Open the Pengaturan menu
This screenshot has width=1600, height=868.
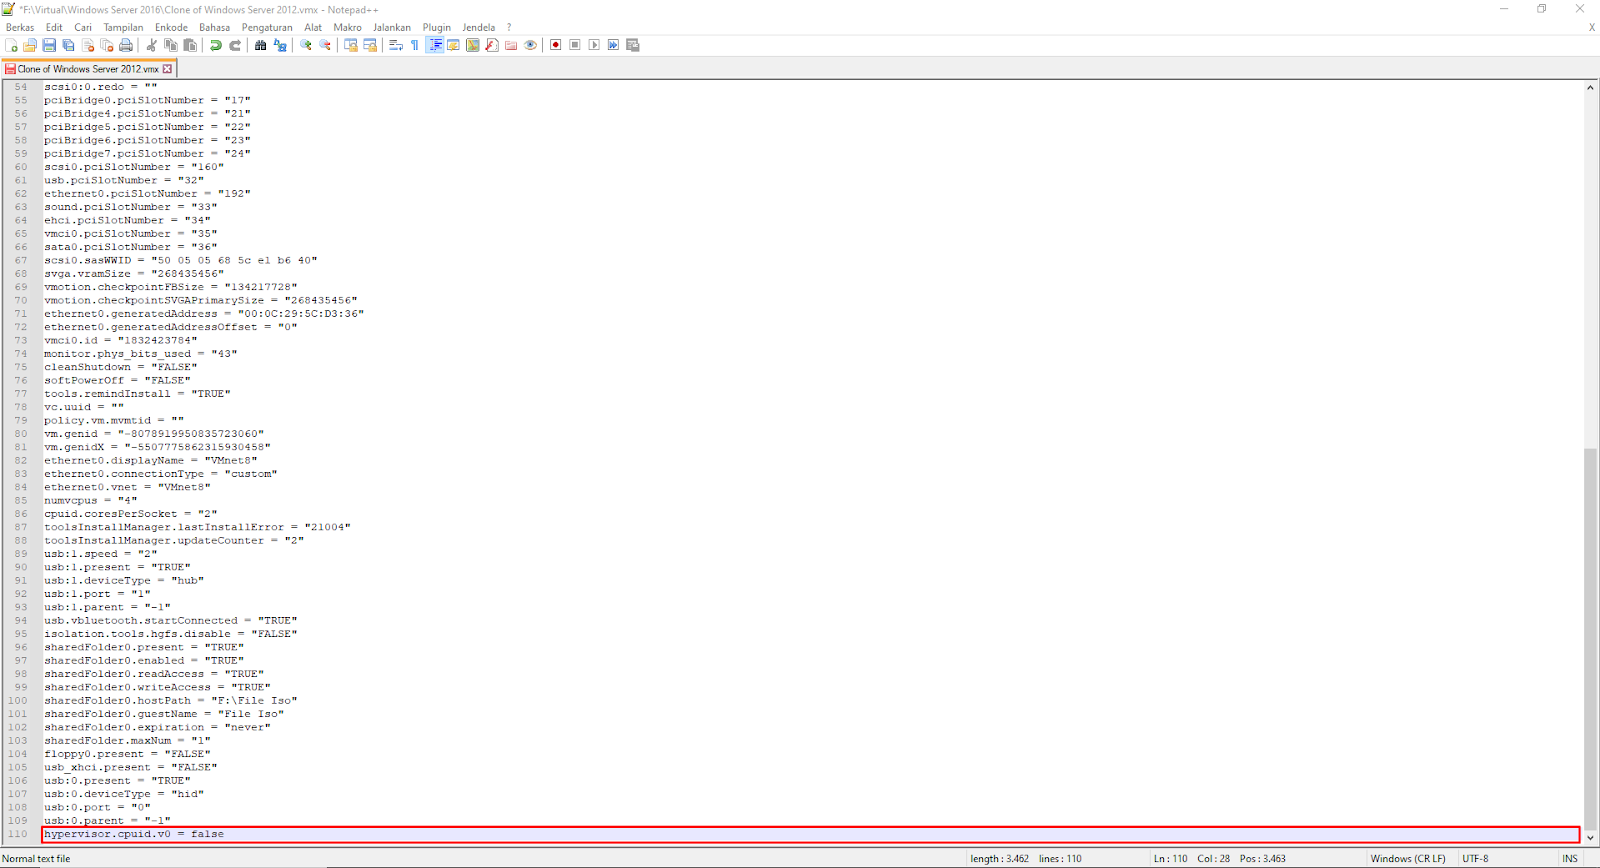click(267, 27)
